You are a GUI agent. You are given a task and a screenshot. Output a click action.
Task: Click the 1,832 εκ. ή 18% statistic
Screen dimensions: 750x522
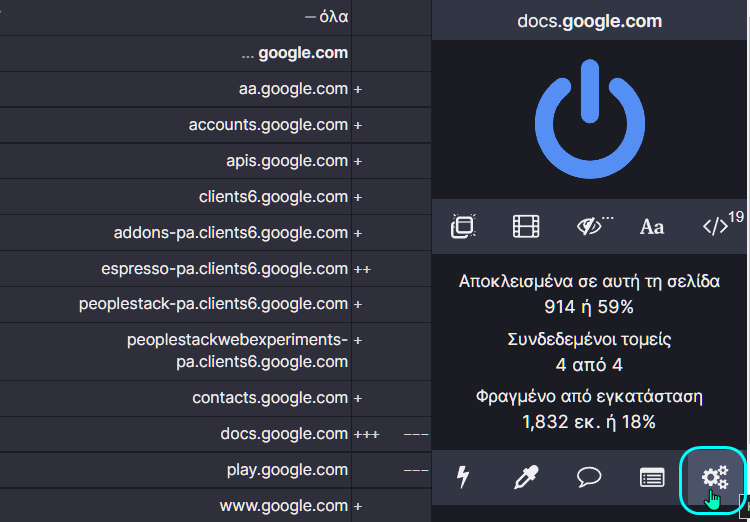589,422
